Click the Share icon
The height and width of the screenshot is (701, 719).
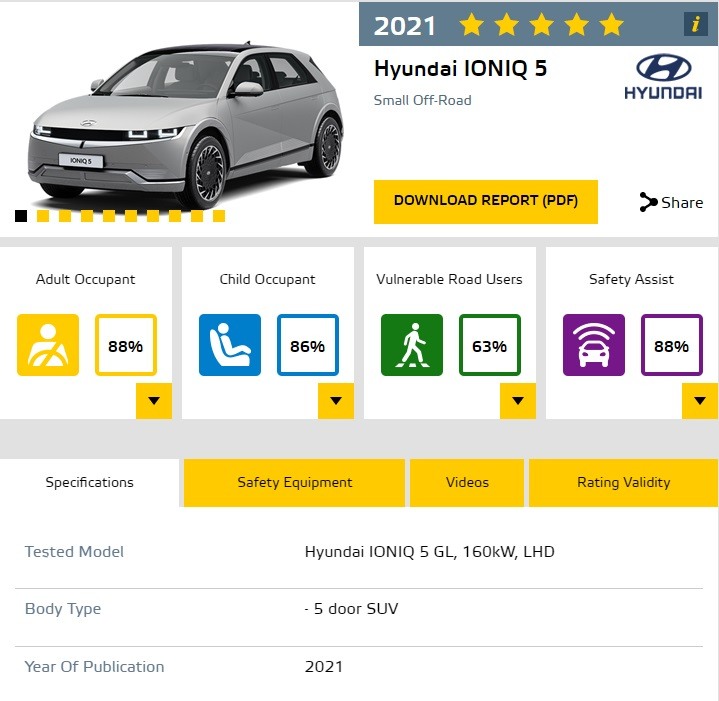[x=648, y=202]
